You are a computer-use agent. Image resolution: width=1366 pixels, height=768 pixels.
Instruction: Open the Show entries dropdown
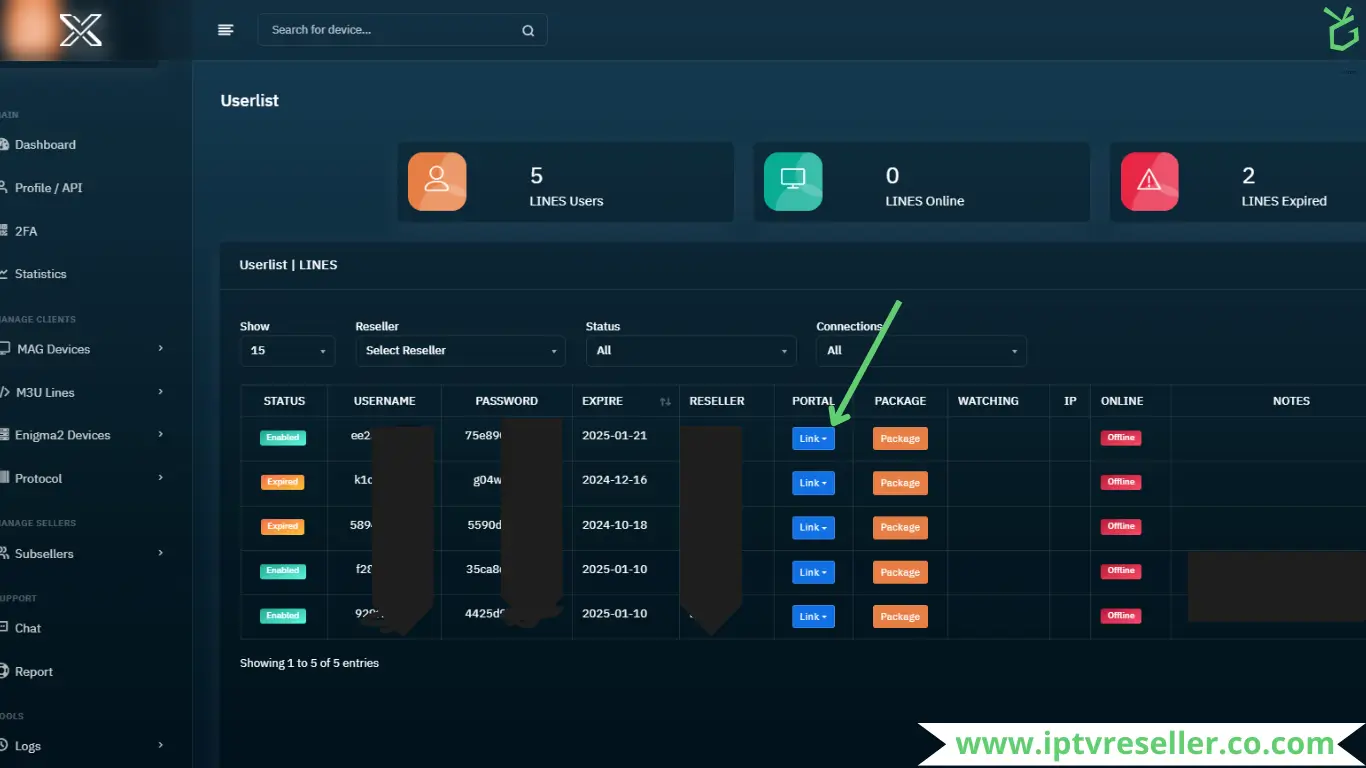click(x=287, y=351)
